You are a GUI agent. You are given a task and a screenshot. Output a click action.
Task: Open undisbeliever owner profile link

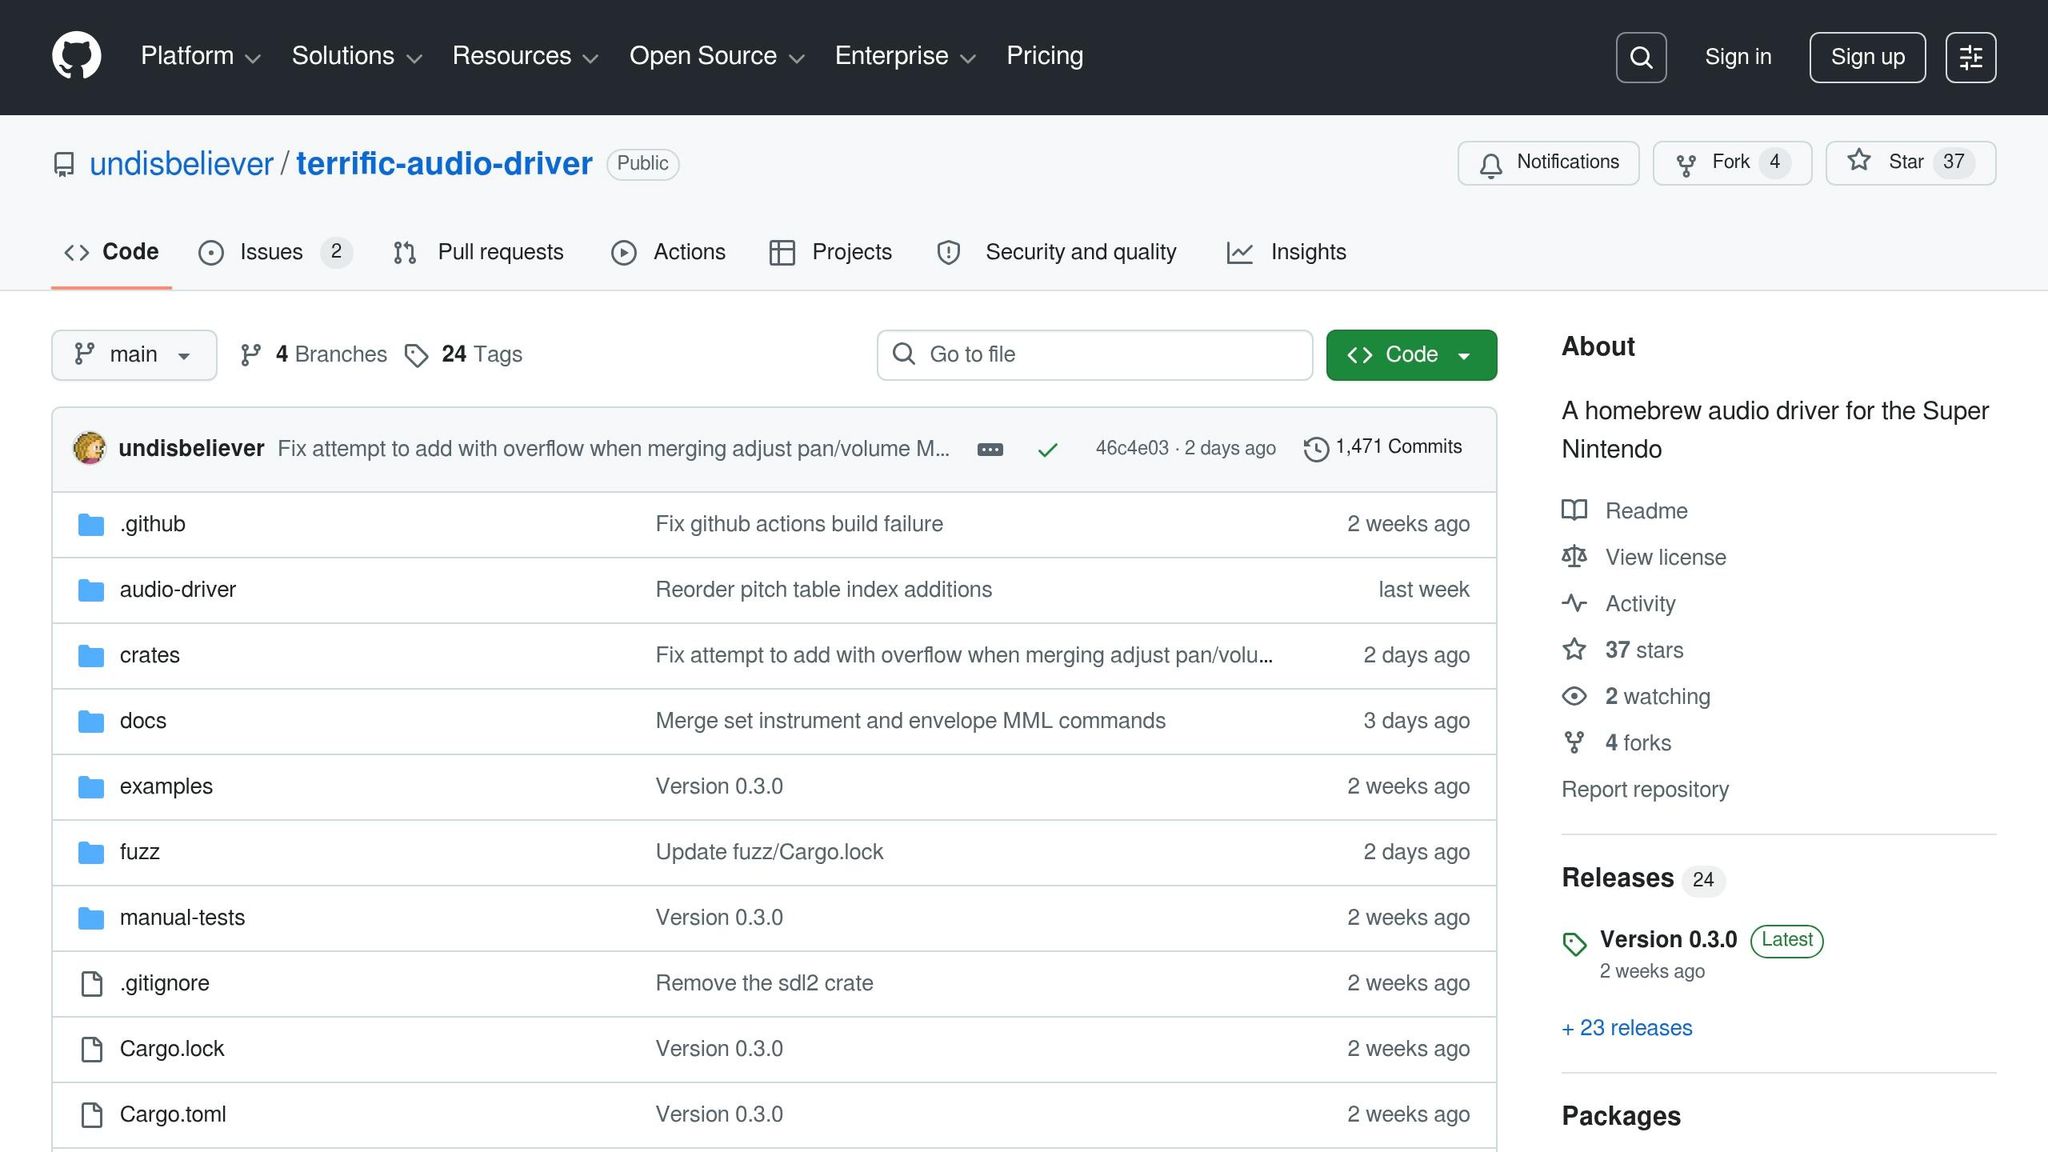pyautogui.click(x=181, y=164)
